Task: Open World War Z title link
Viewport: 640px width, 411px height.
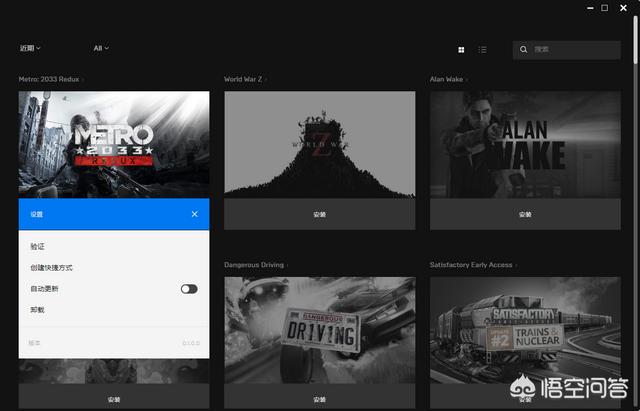Action: click(243, 79)
